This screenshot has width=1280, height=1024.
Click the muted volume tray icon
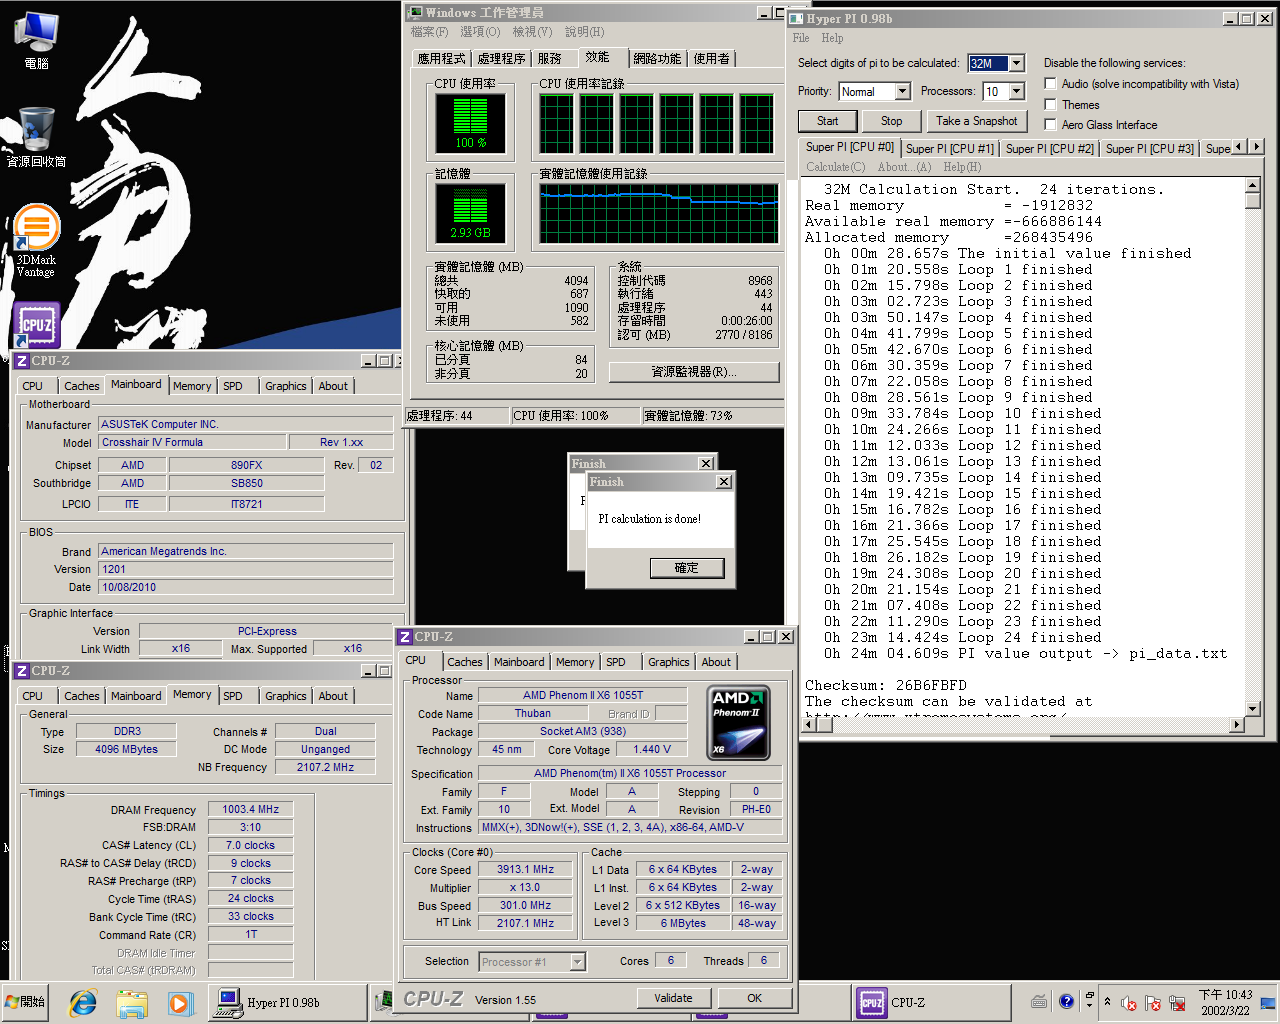point(1129,1002)
